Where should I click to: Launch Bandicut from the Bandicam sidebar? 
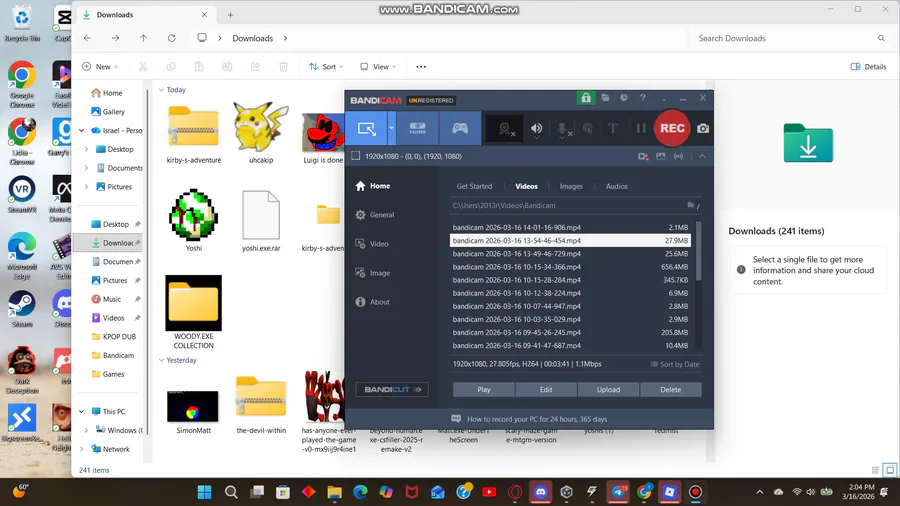tap(392, 390)
